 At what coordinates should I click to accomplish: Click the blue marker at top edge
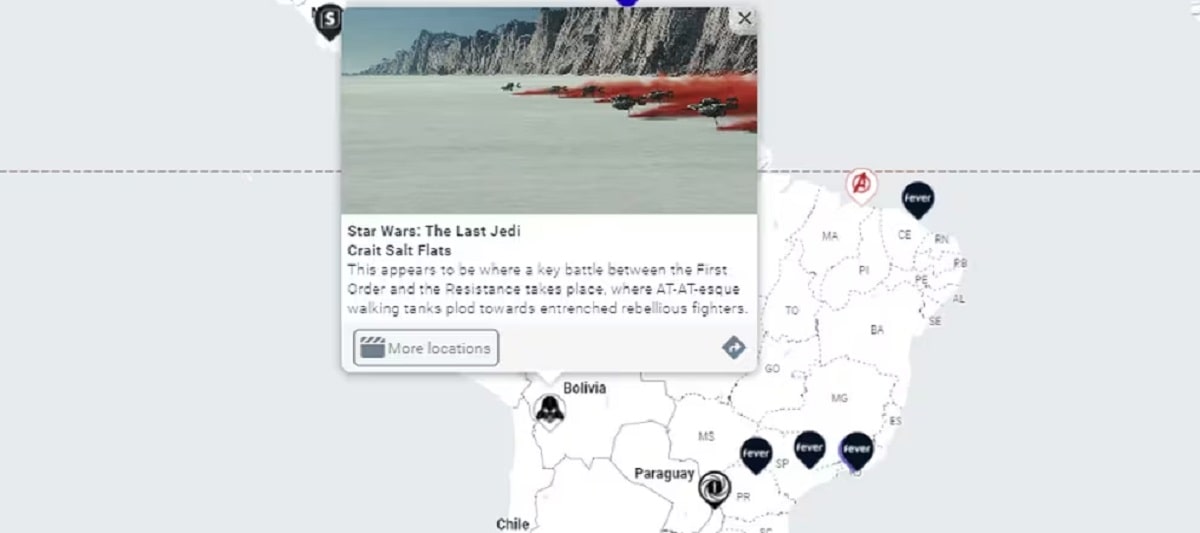pos(627,2)
